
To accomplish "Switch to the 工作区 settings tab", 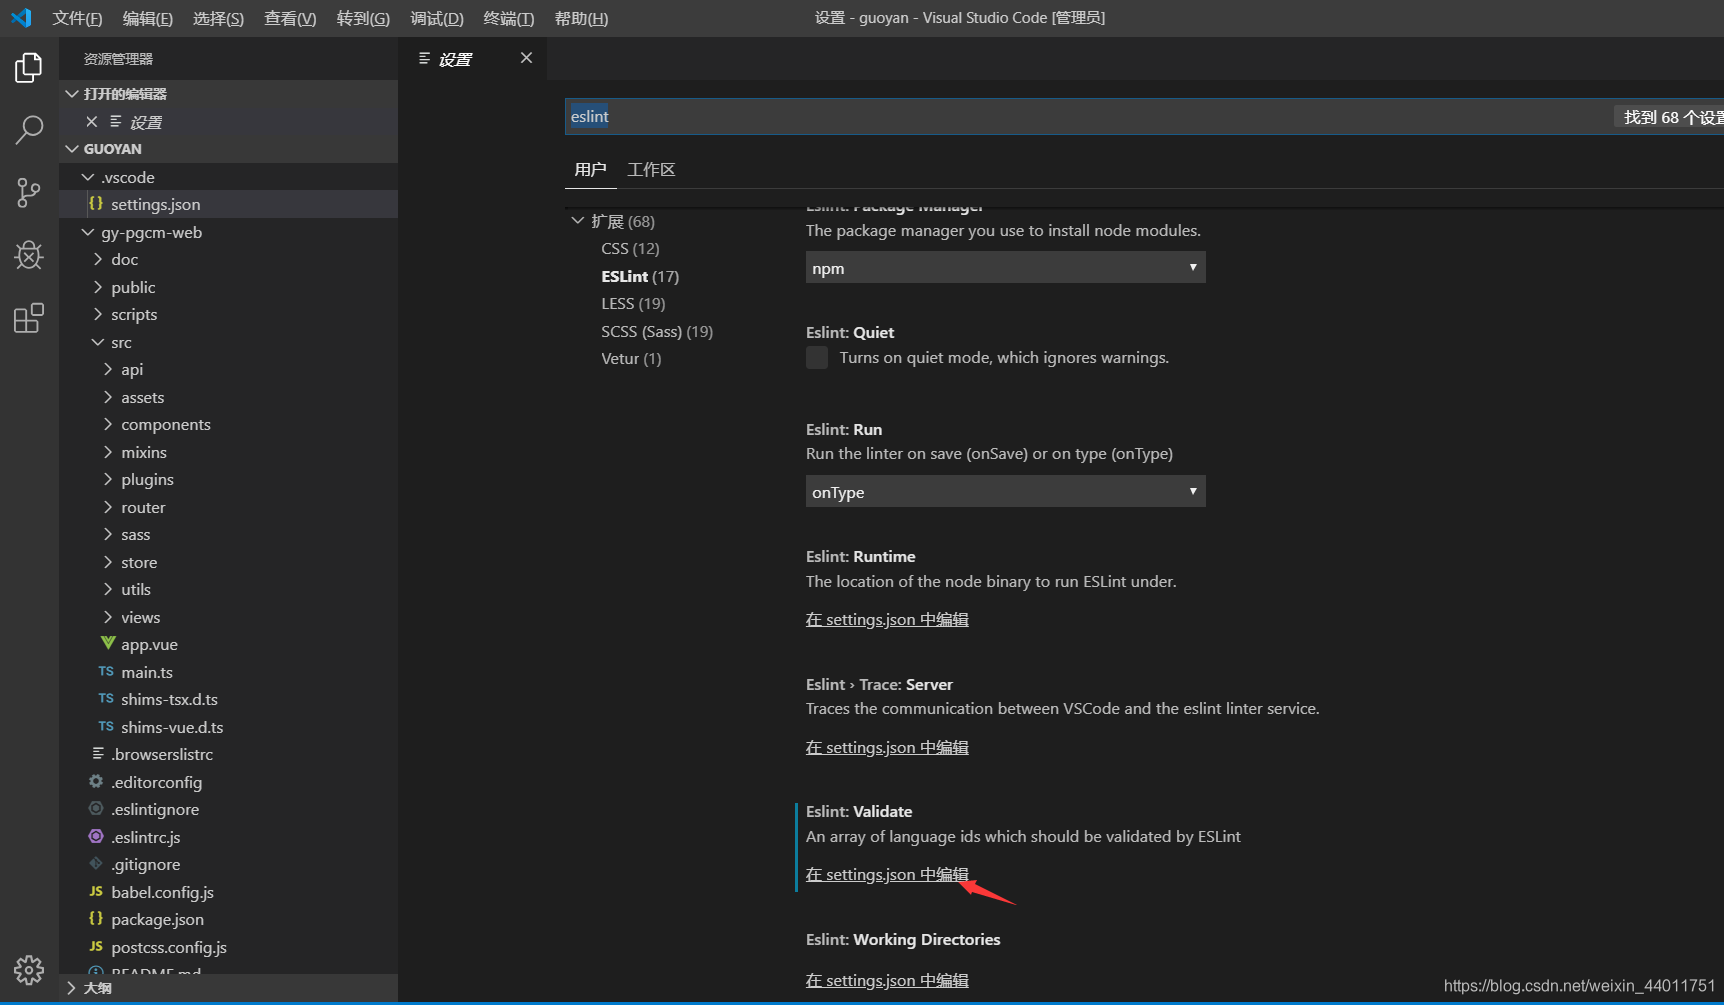I will [x=651, y=170].
